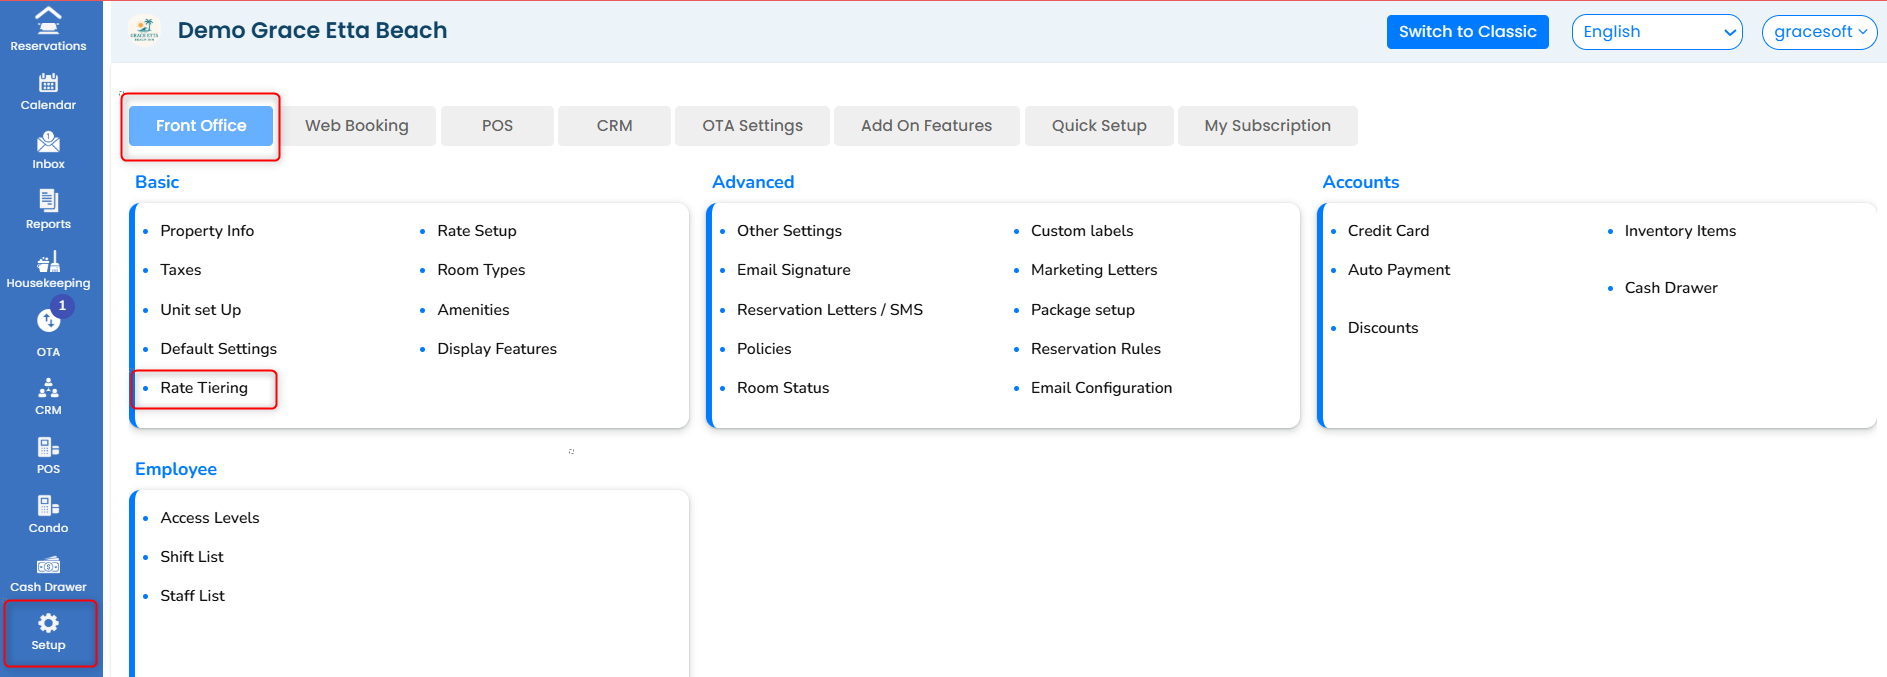Screen dimensions: 1887x677
Task: Switch to the Web Booking tab
Action: [357, 126]
